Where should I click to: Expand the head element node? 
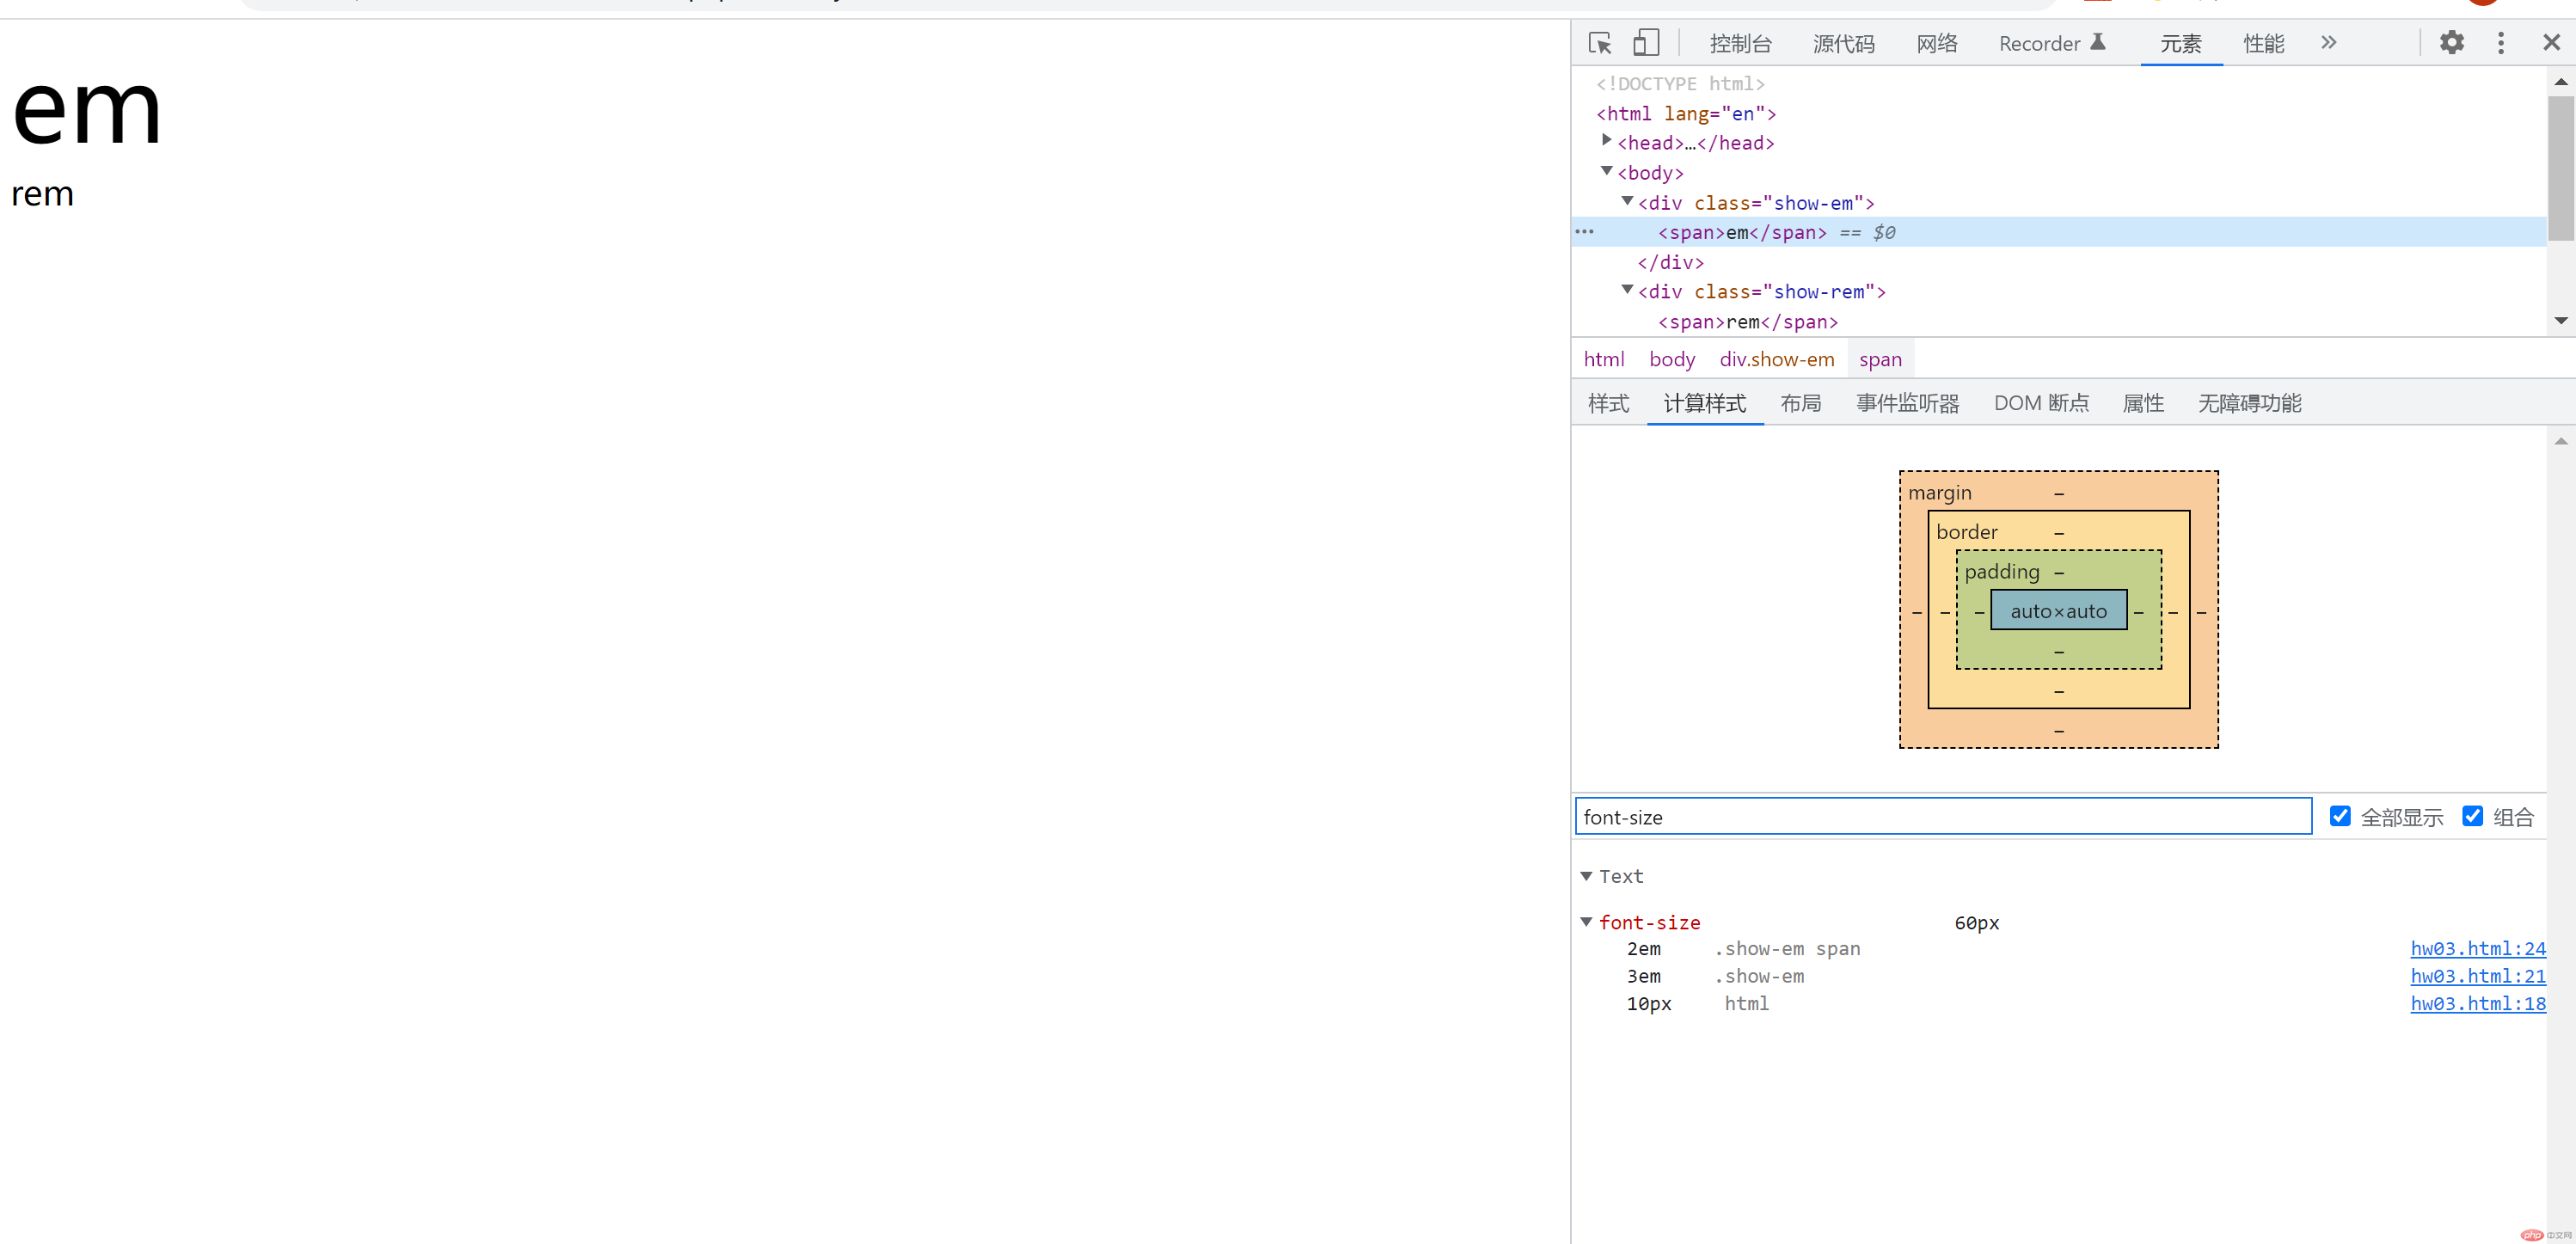1607,140
